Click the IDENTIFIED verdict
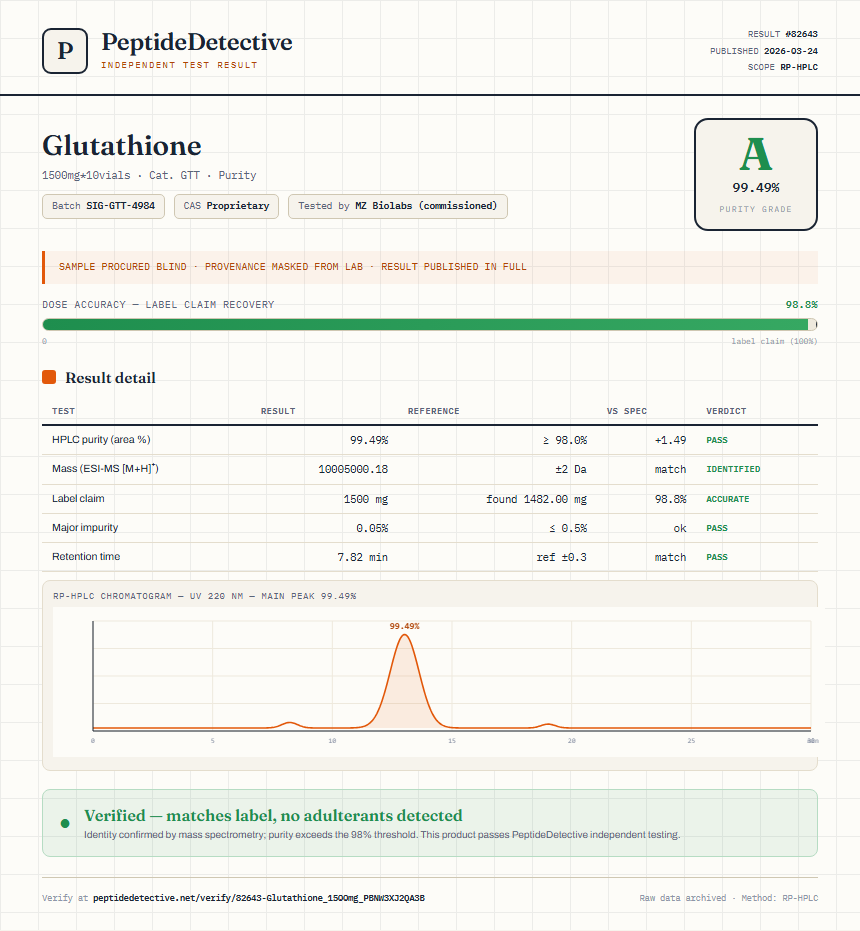The image size is (860, 931). (x=733, y=469)
